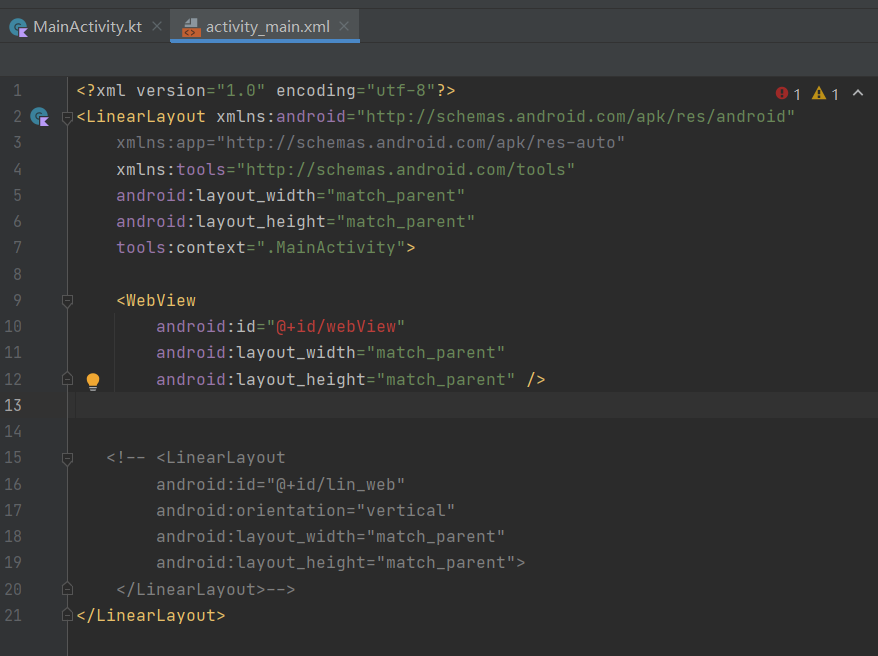878x656 pixels.
Task: Select the activity_main.xml tab
Action: (x=264, y=26)
